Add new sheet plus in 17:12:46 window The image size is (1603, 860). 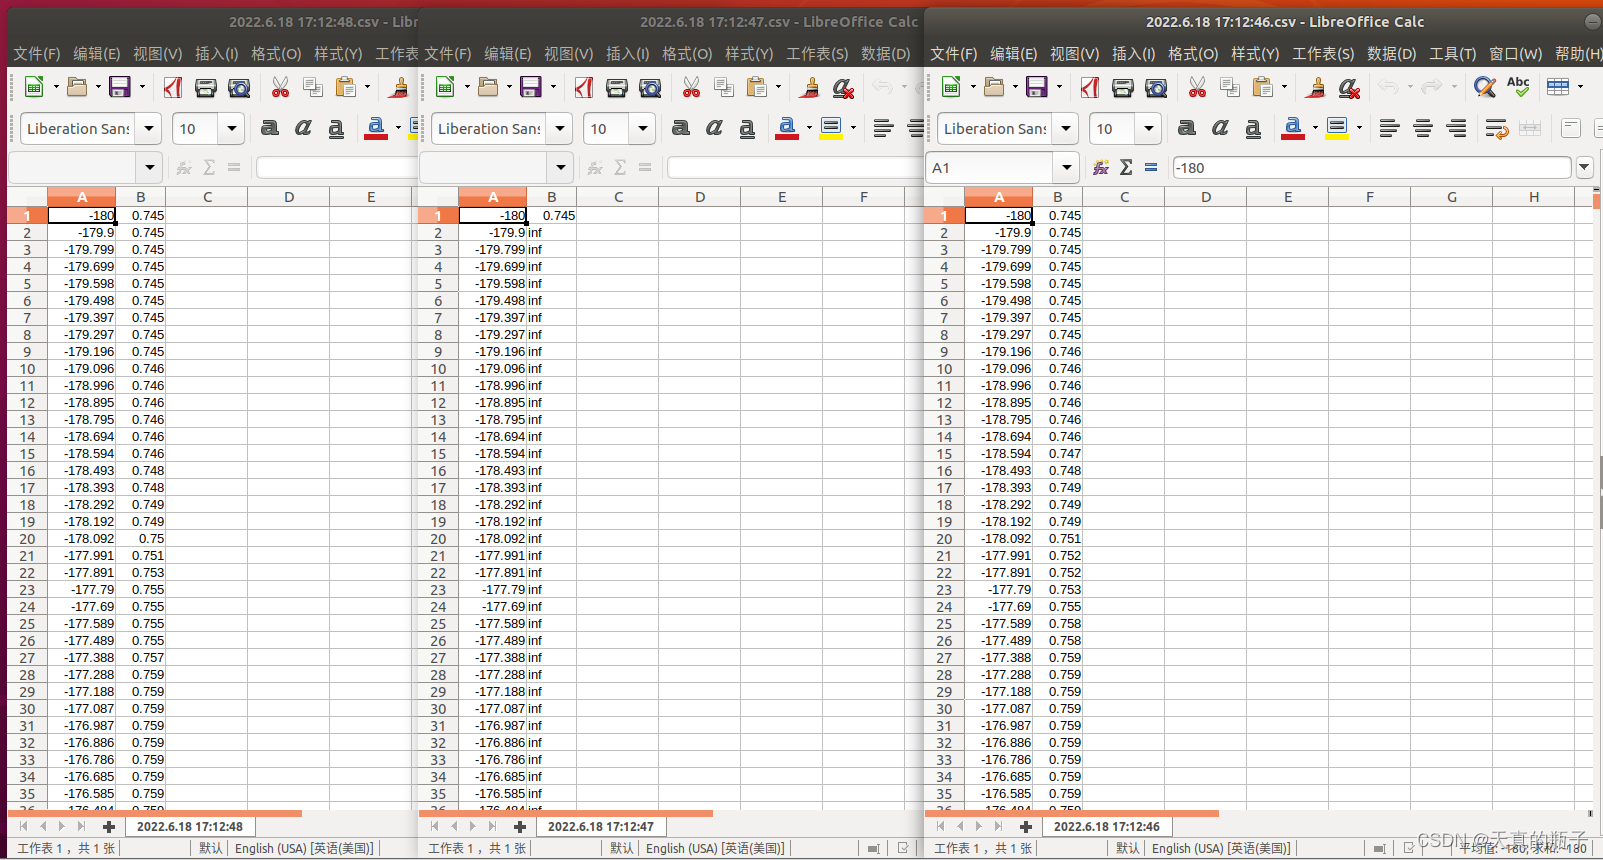[1026, 827]
